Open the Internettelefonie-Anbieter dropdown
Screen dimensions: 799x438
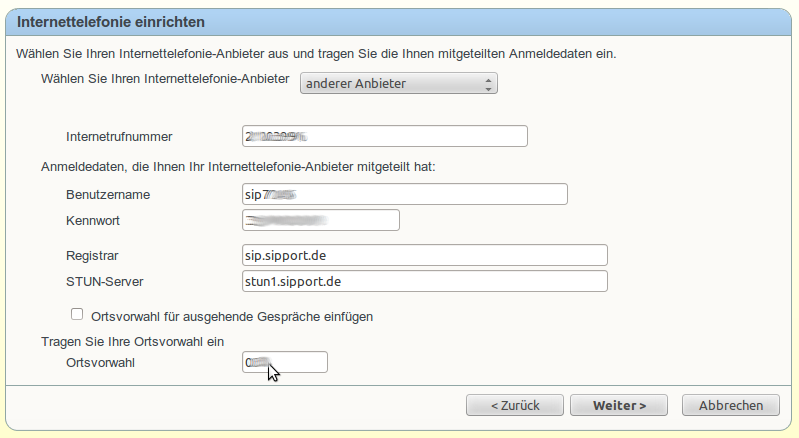point(398,84)
